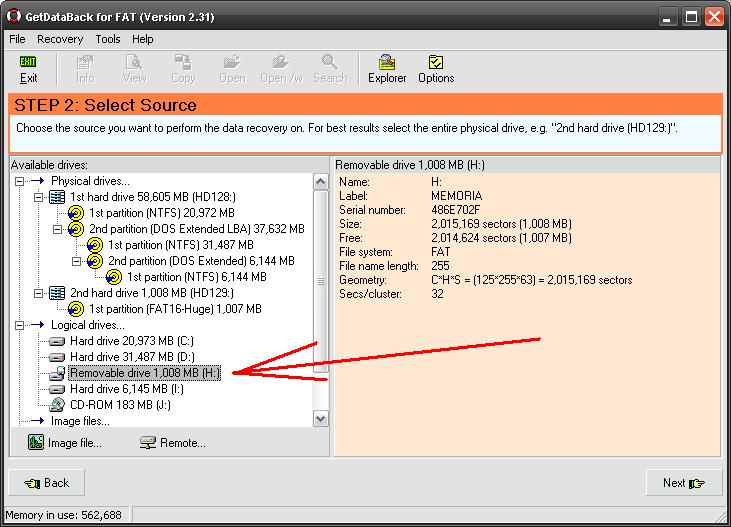Select CD-ROM 183 MB (J:)

click(120, 405)
